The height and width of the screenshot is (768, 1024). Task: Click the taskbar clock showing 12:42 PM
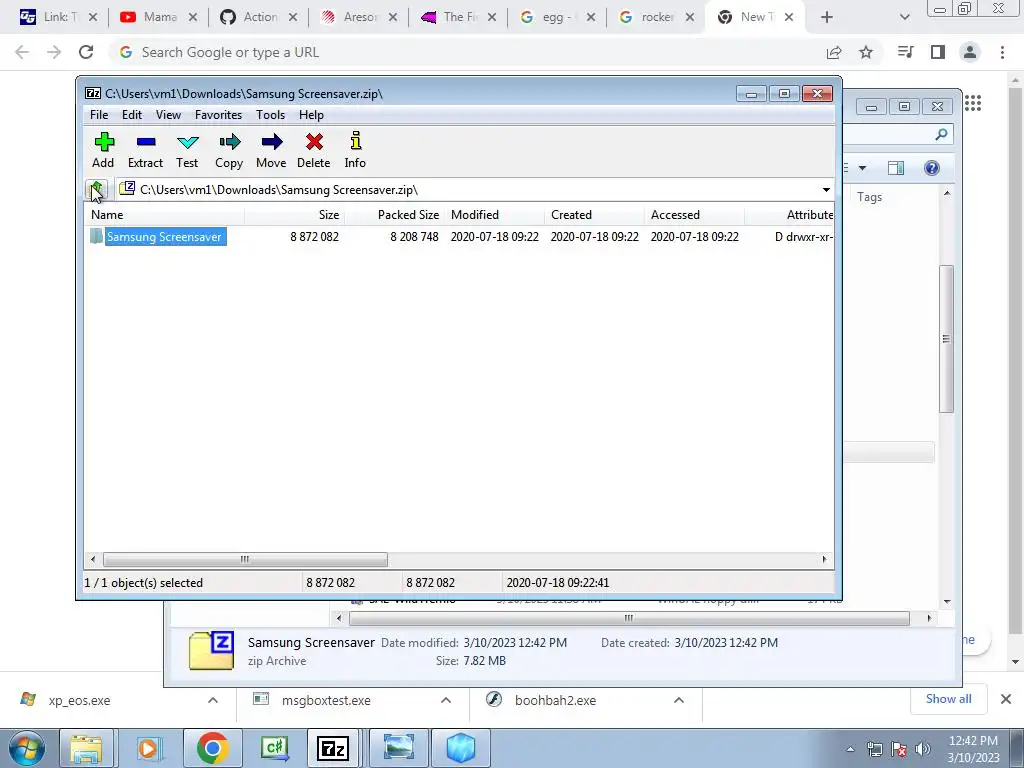(x=973, y=749)
